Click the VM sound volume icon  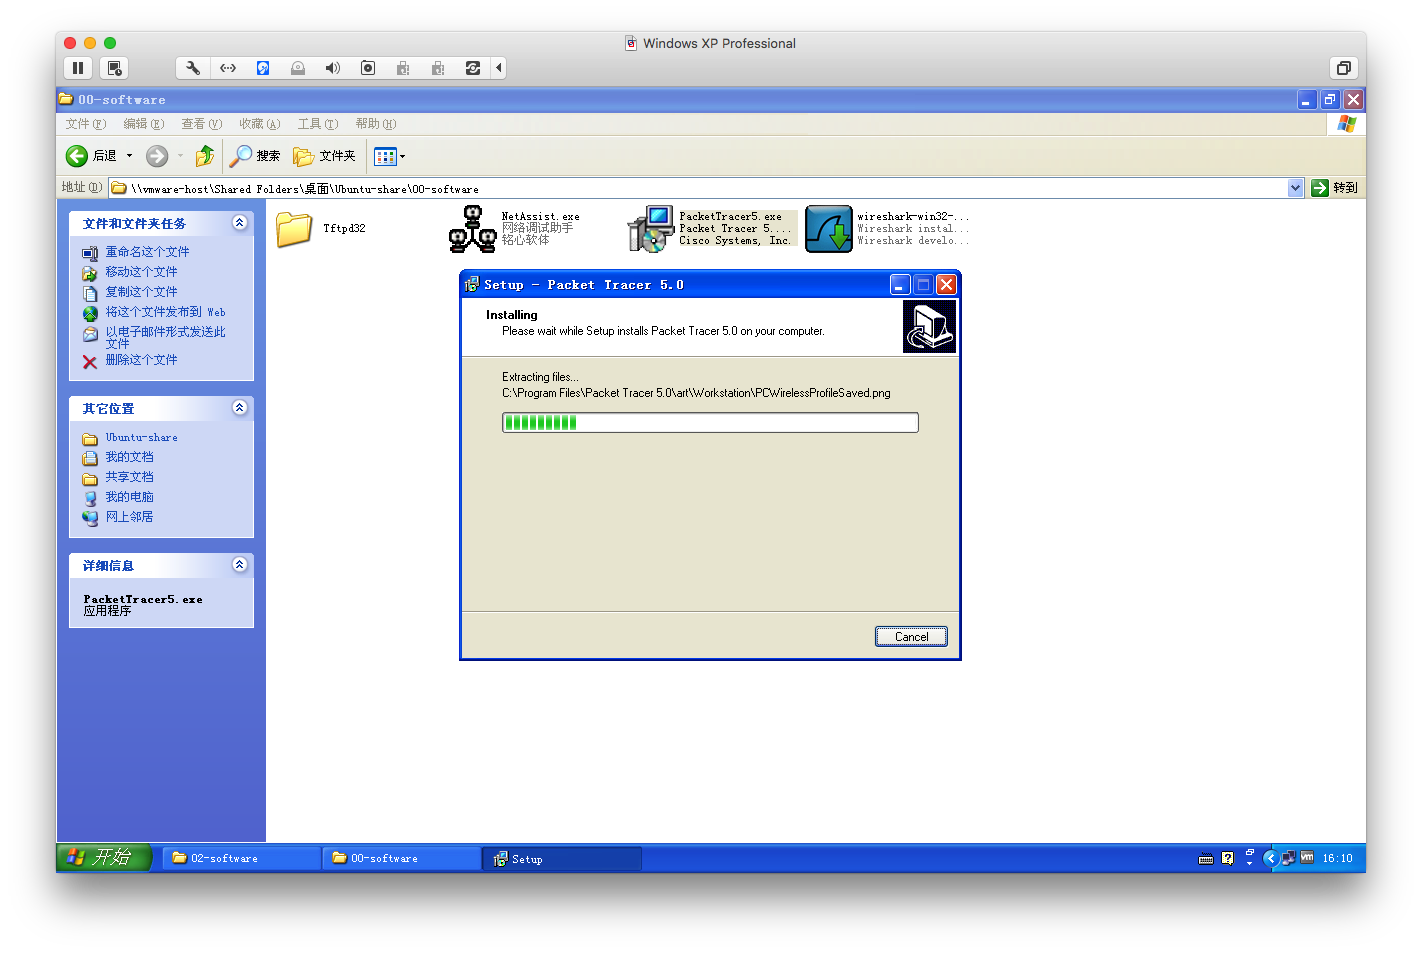point(333,68)
